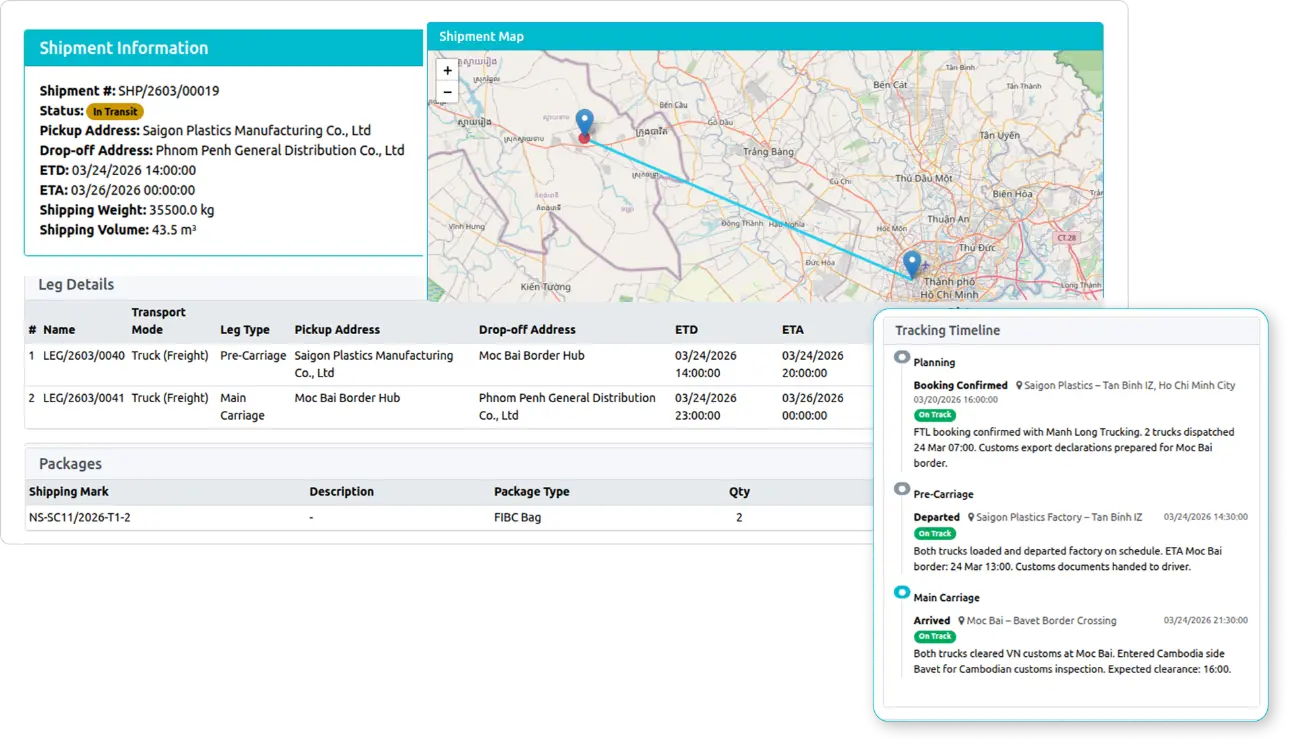1290x743 pixels.
Task: Click location pin icon beside Saigon Plastics – Tan Binh IZ, Ho Chi Minh City
Action: coord(1019,385)
